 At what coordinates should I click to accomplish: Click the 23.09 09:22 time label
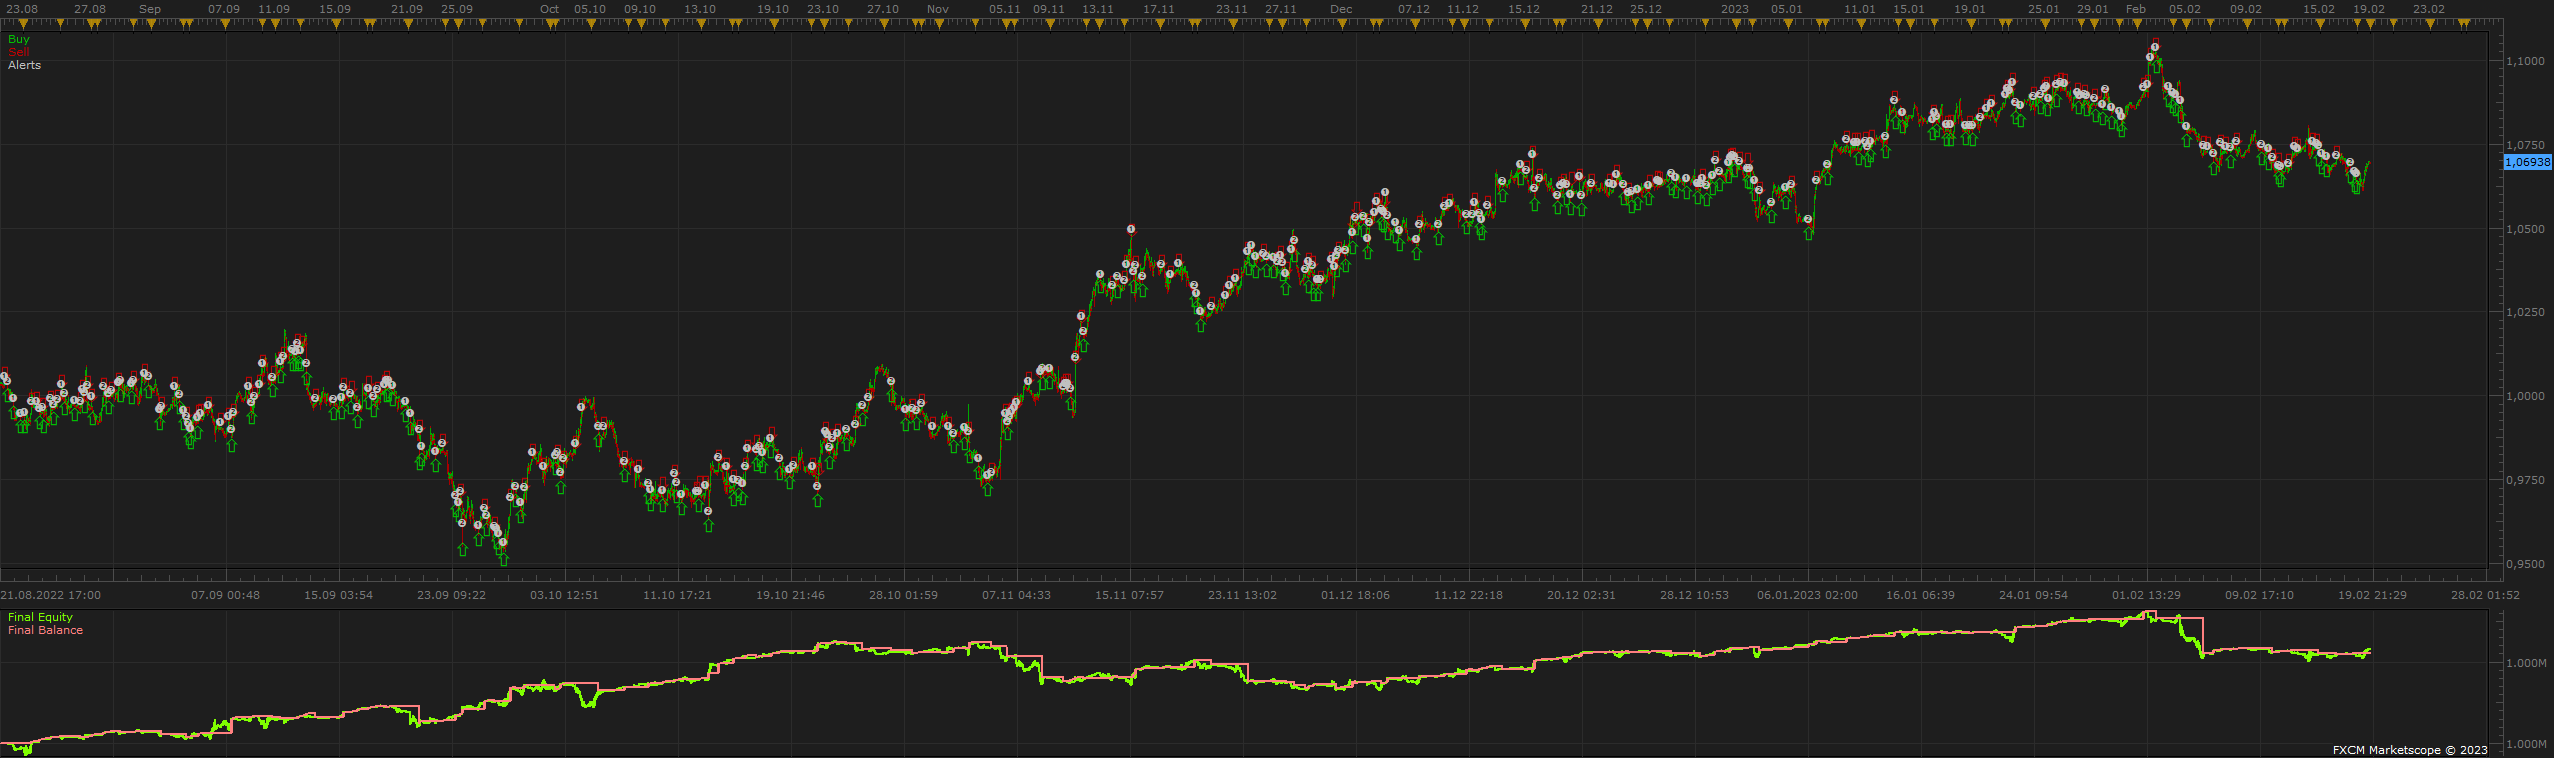click(x=451, y=595)
